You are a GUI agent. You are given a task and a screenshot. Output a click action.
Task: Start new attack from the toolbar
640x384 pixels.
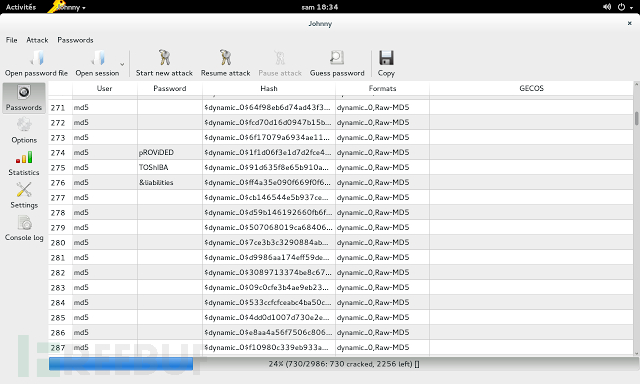(x=164, y=64)
